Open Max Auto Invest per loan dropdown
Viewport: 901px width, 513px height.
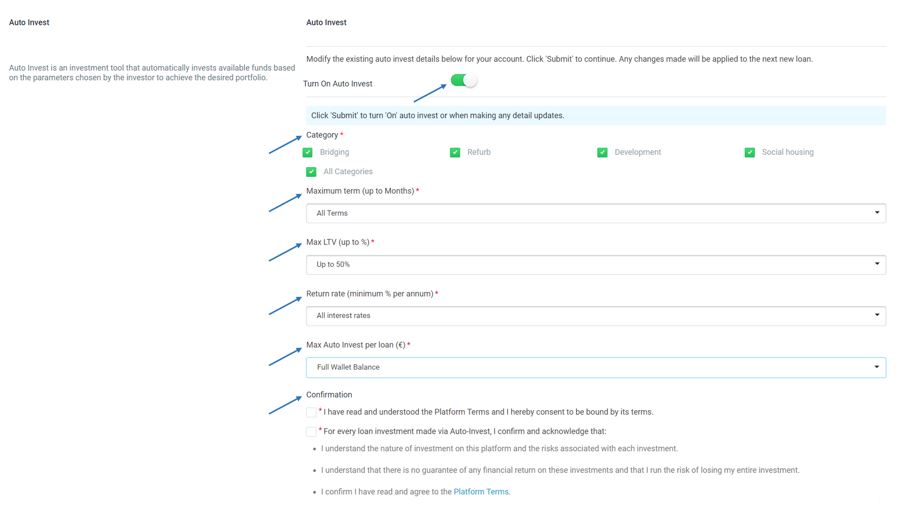pyautogui.click(x=595, y=367)
